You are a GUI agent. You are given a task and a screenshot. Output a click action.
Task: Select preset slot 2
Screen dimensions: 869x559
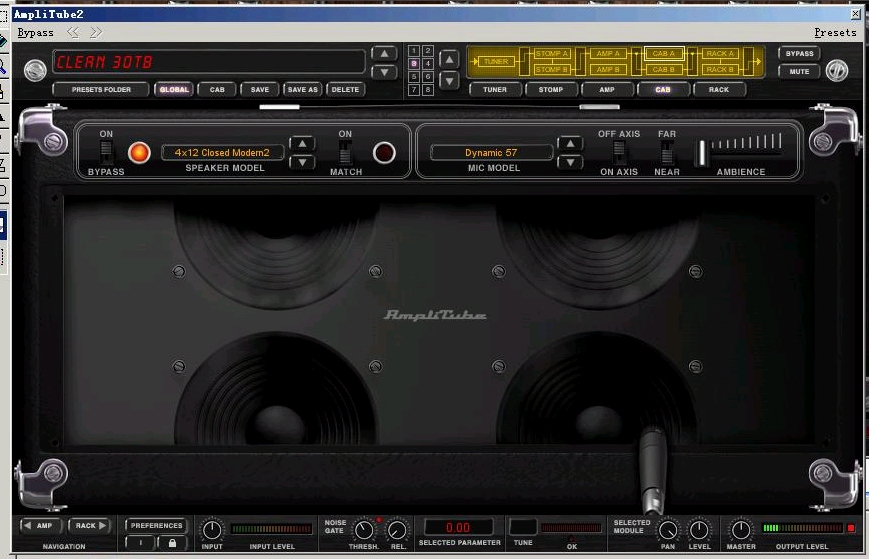428,51
